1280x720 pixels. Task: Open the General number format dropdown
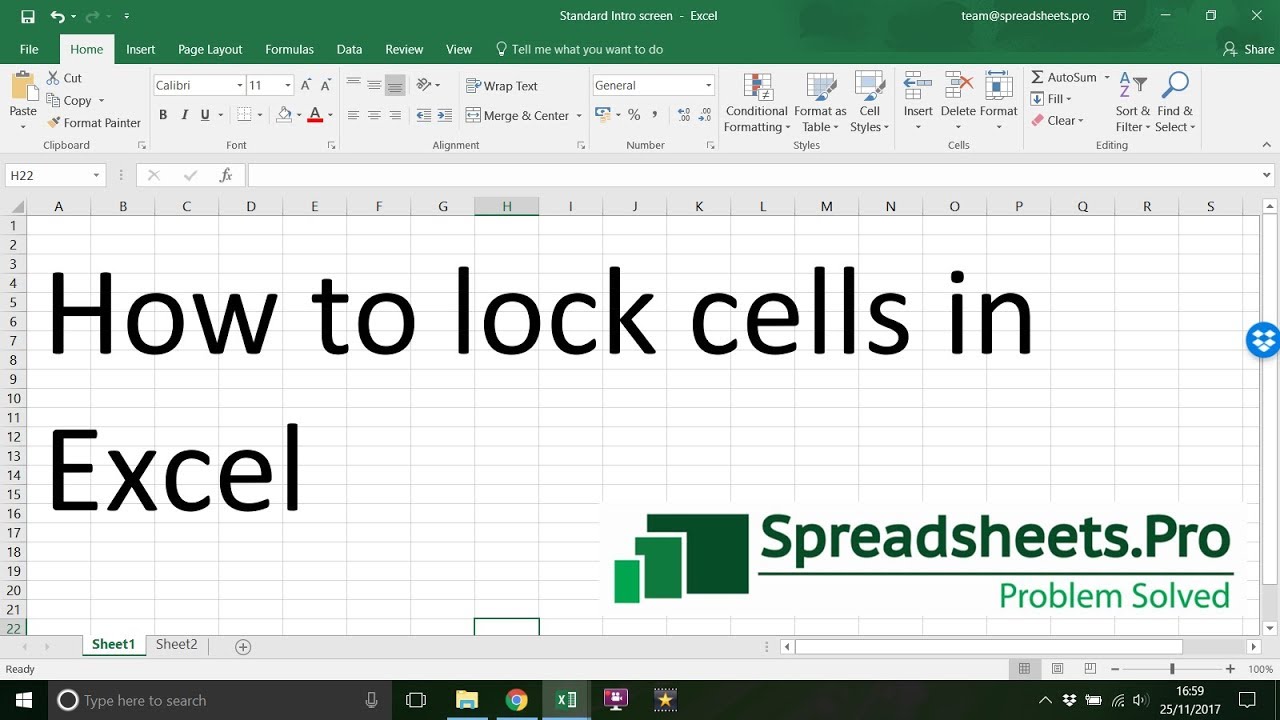709,86
